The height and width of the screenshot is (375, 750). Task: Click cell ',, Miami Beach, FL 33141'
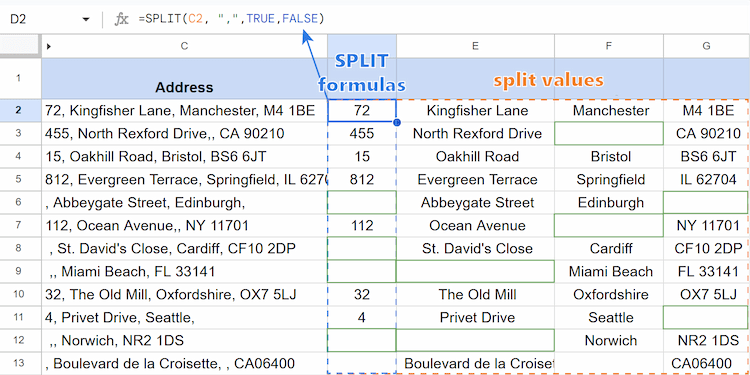coord(184,271)
